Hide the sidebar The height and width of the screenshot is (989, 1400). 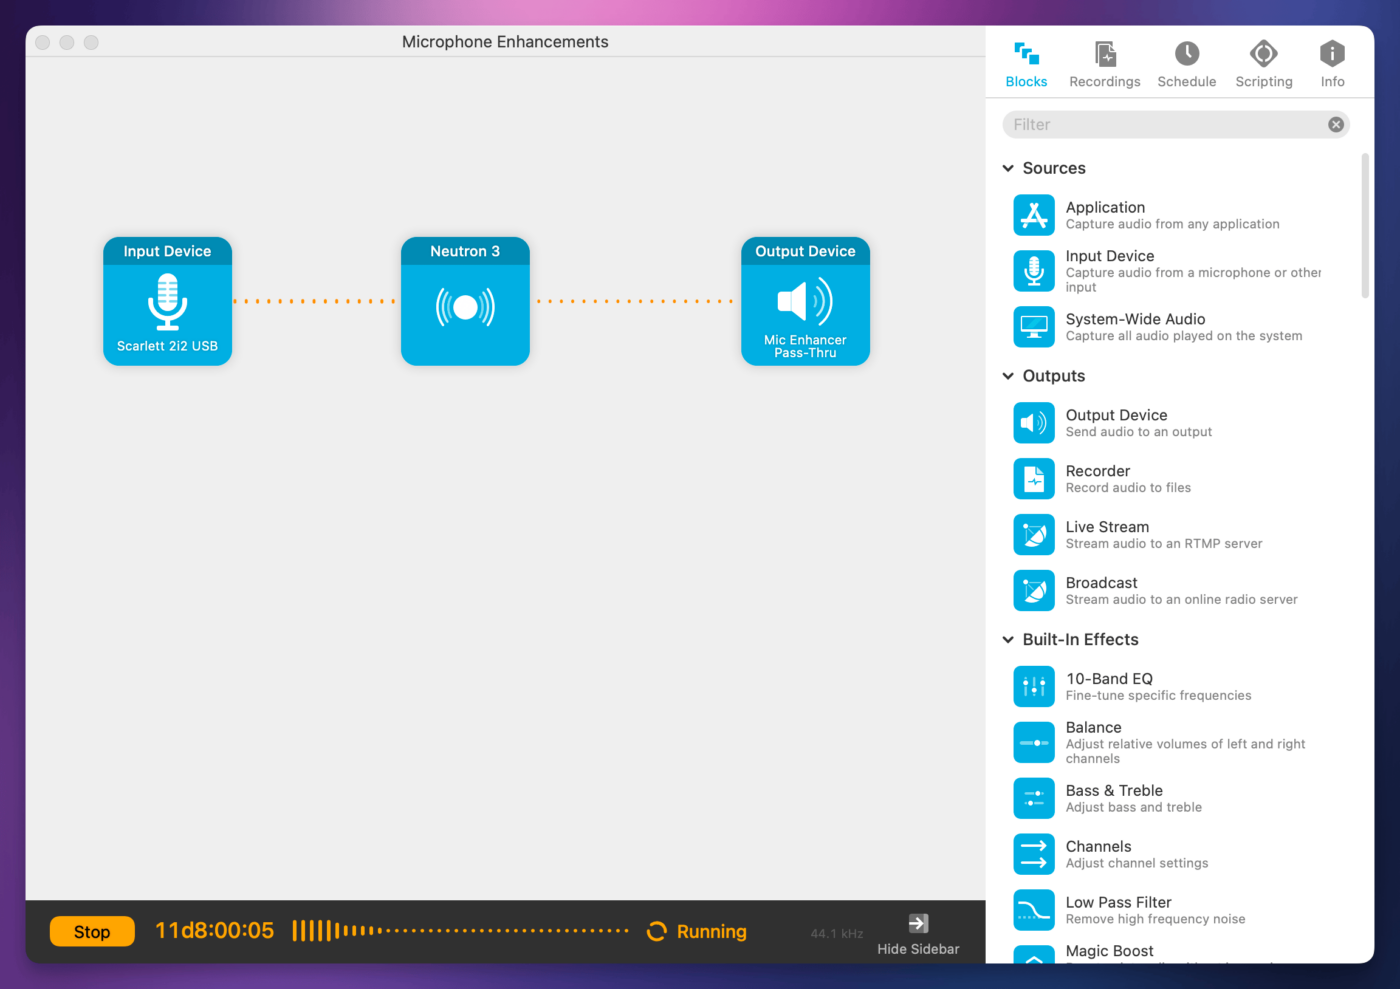point(918,934)
